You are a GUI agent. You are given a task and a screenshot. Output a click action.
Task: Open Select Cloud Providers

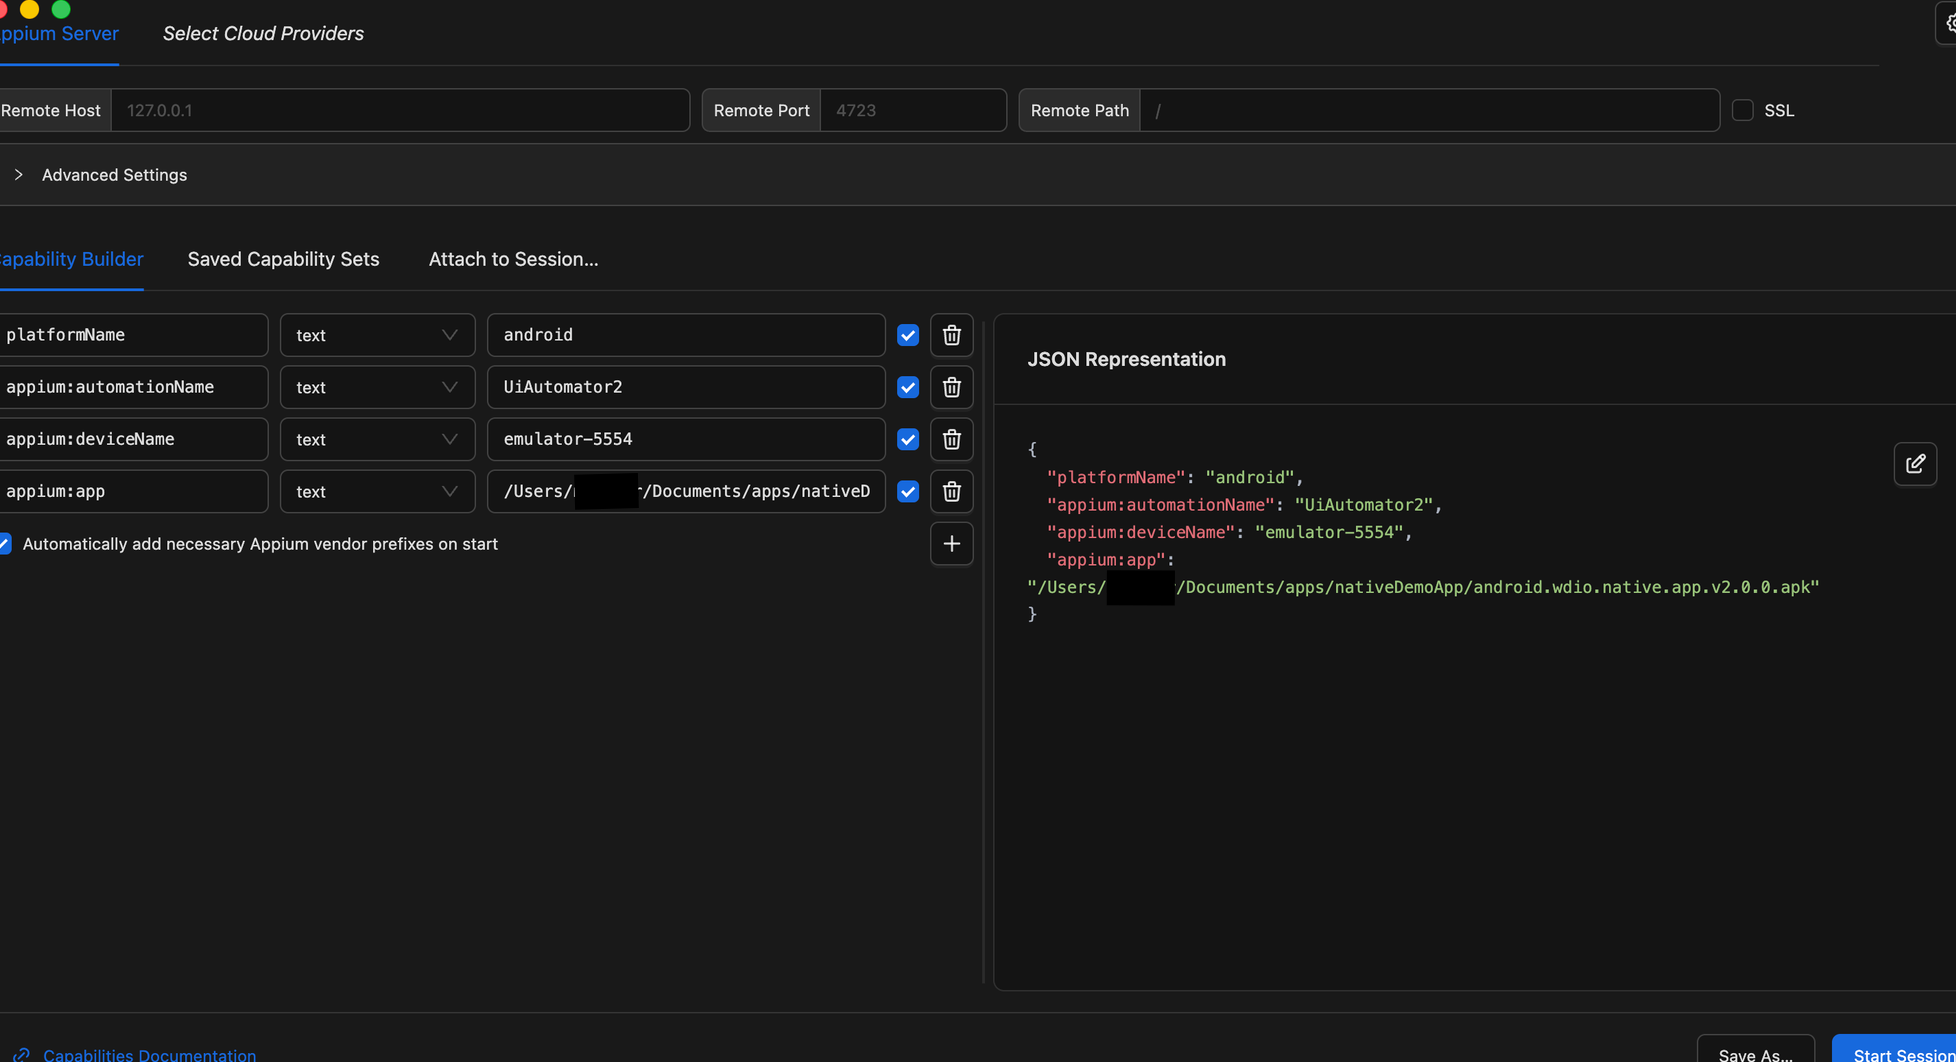tap(263, 33)
